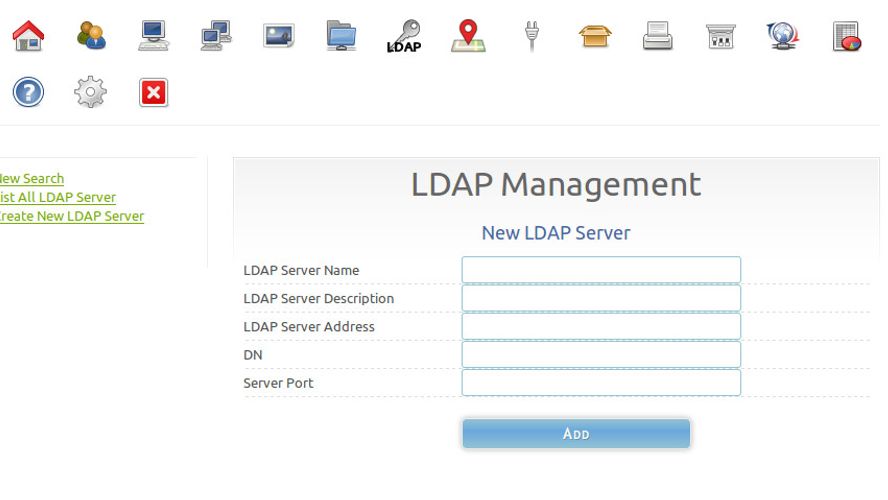Focus the LDAP Server Name field
The width and height of the screenshot is (888, 500).
click(601, 270)
